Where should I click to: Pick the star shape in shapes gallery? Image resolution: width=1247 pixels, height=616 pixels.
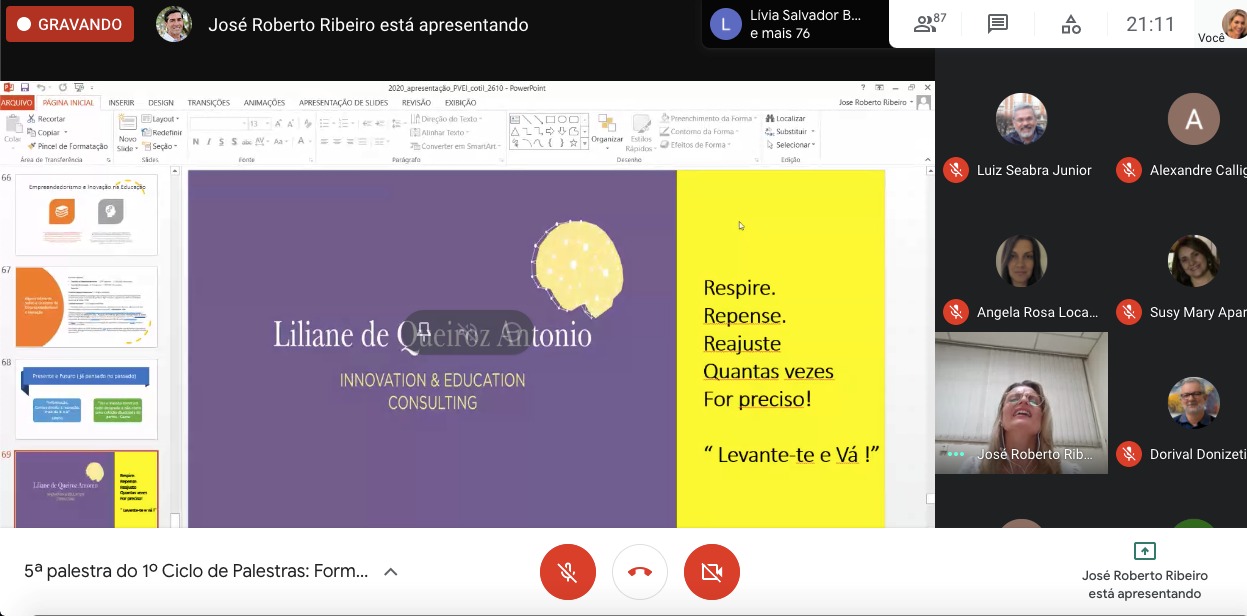(574, 143)
